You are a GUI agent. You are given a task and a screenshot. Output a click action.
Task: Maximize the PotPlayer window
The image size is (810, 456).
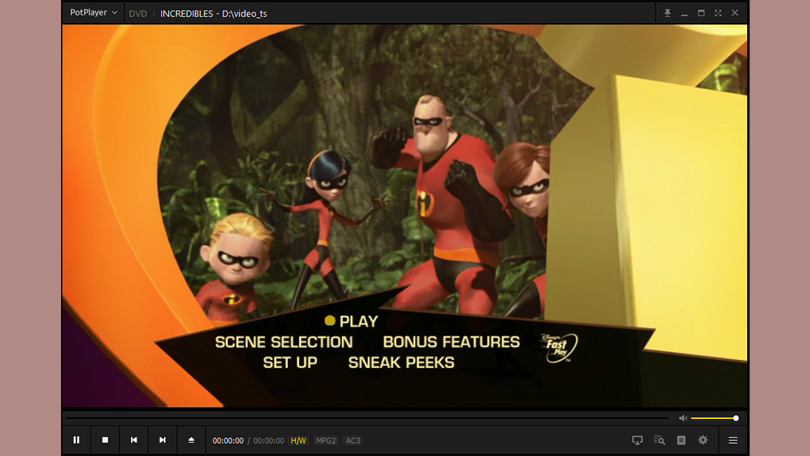point(701,13)
